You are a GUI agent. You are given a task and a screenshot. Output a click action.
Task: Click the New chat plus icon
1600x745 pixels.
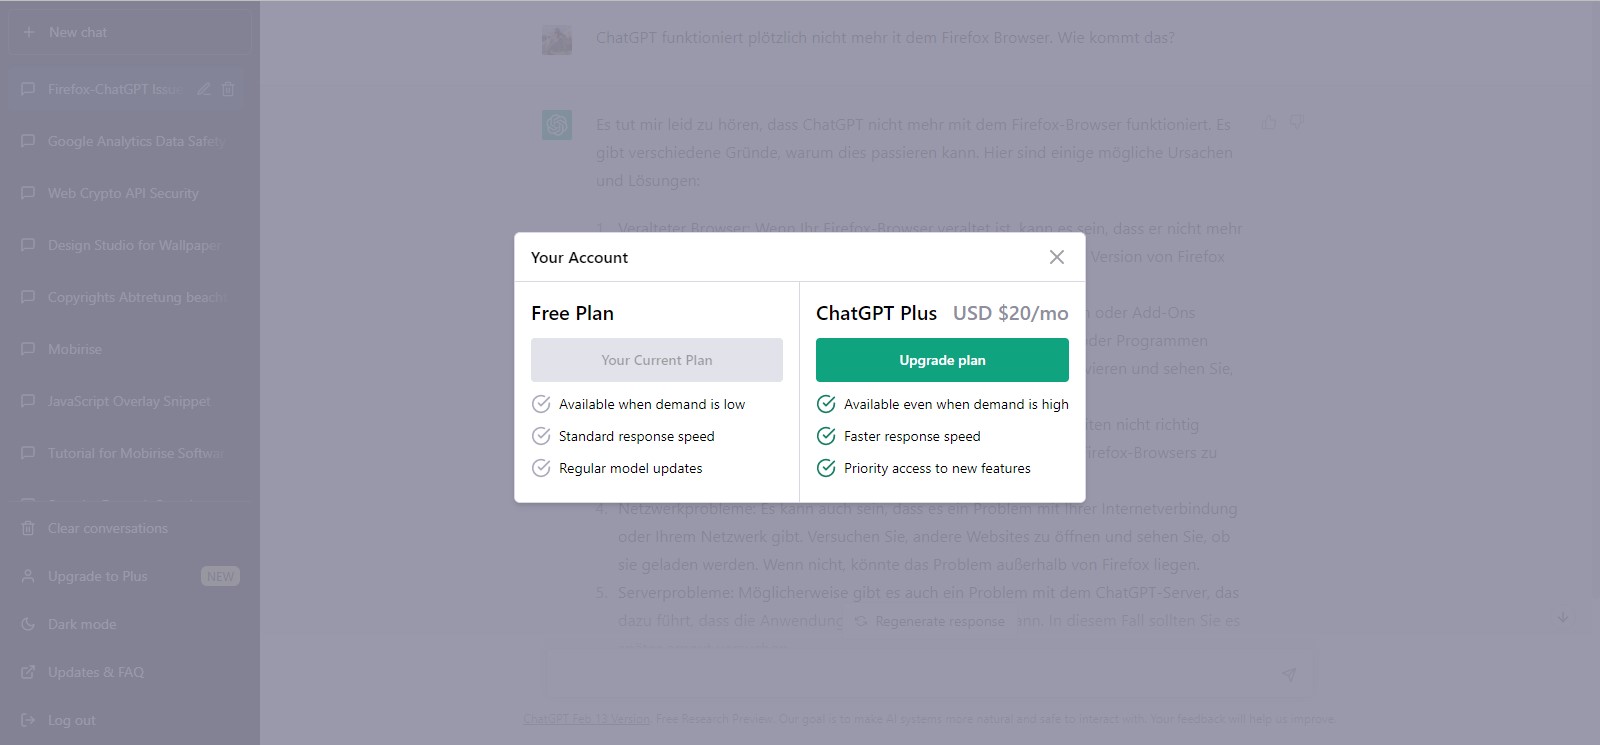pos(29,32)
